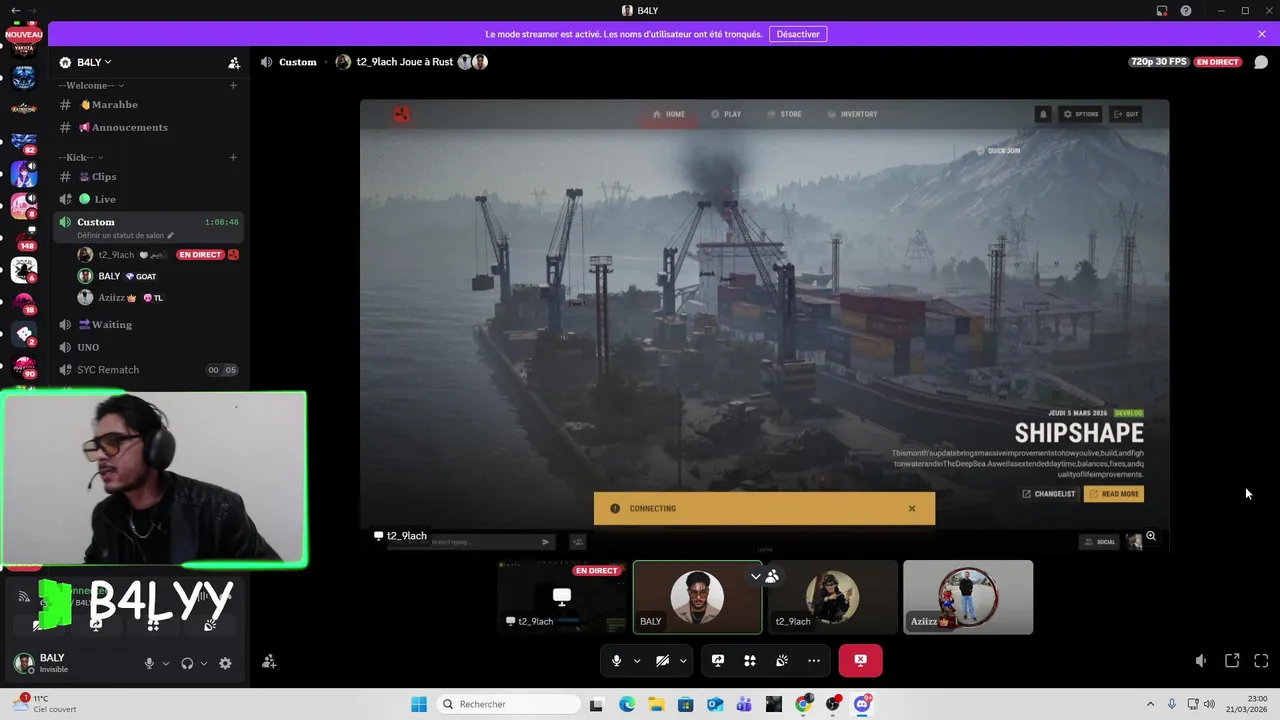
Task: Click the HOME tab in streamed Rust menu
Action: pyautogui.click(x=669, y=114)
